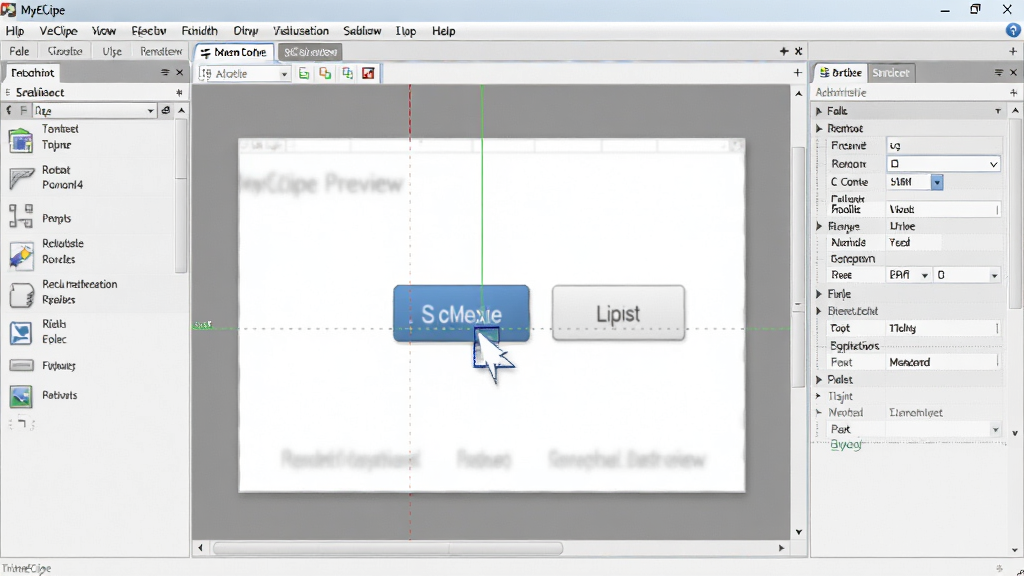Select the Robat Ponont4 toolbox icon

click(x=21, y=178)
